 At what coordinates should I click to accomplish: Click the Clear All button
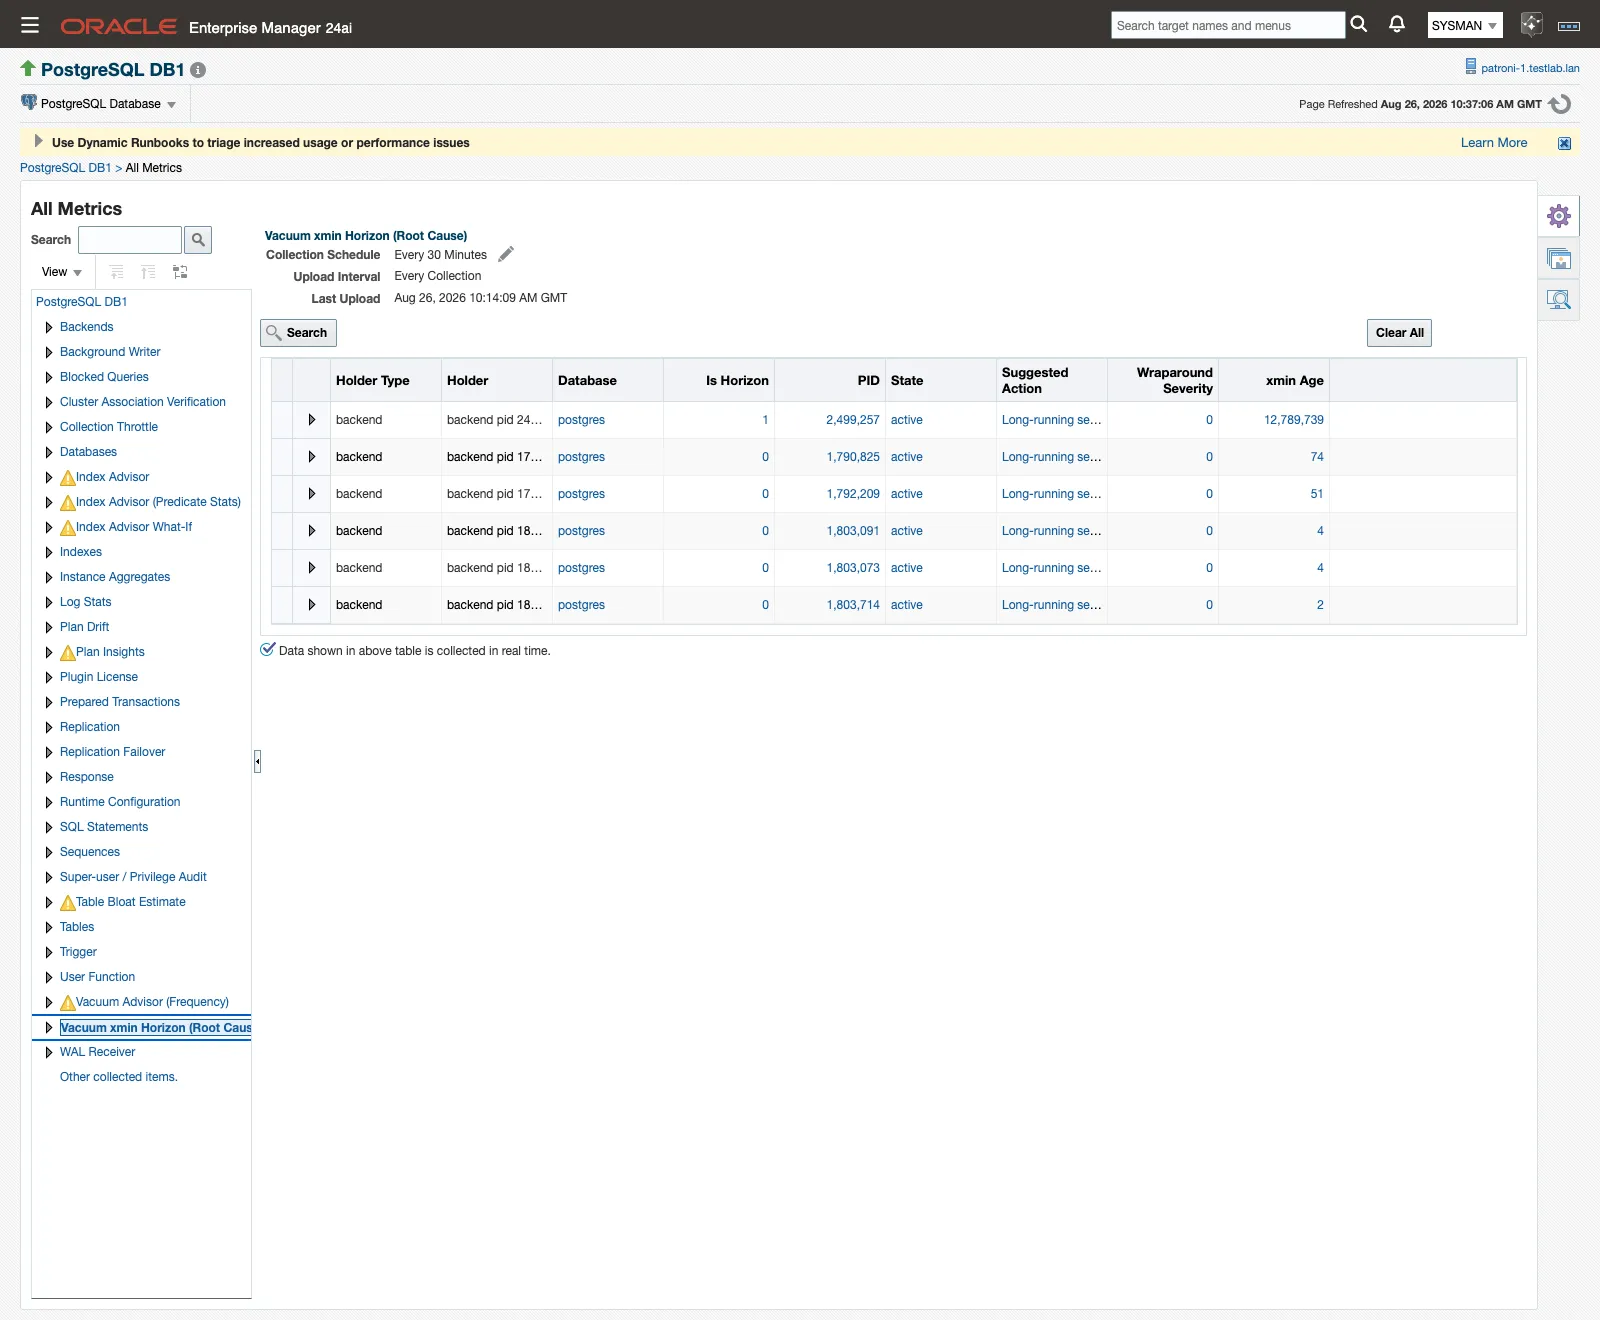pyautogui.click(x=1399, y=333)
